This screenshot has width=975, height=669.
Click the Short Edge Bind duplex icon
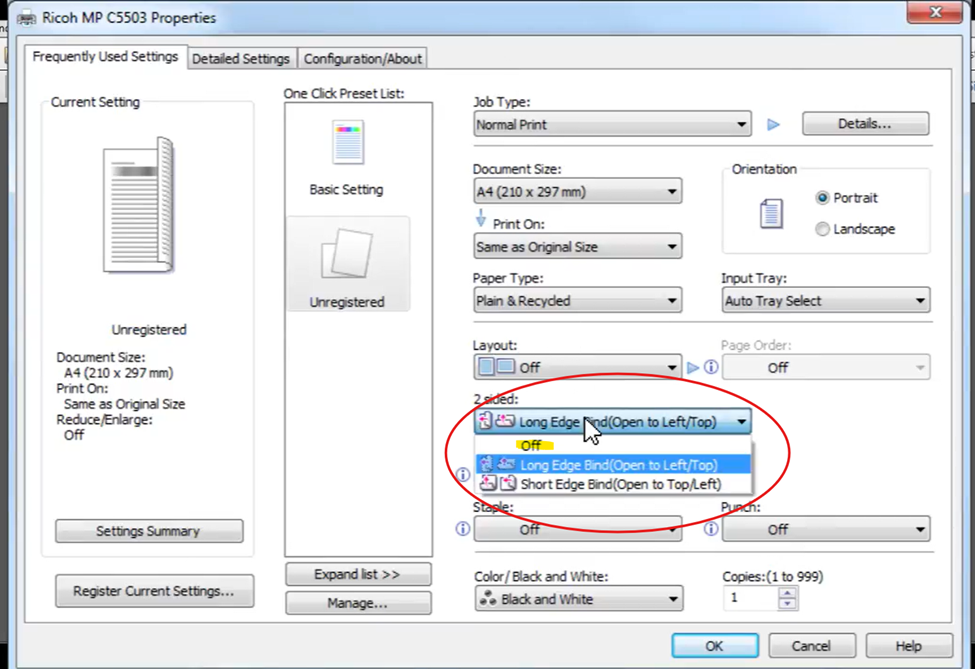(498, 483)
